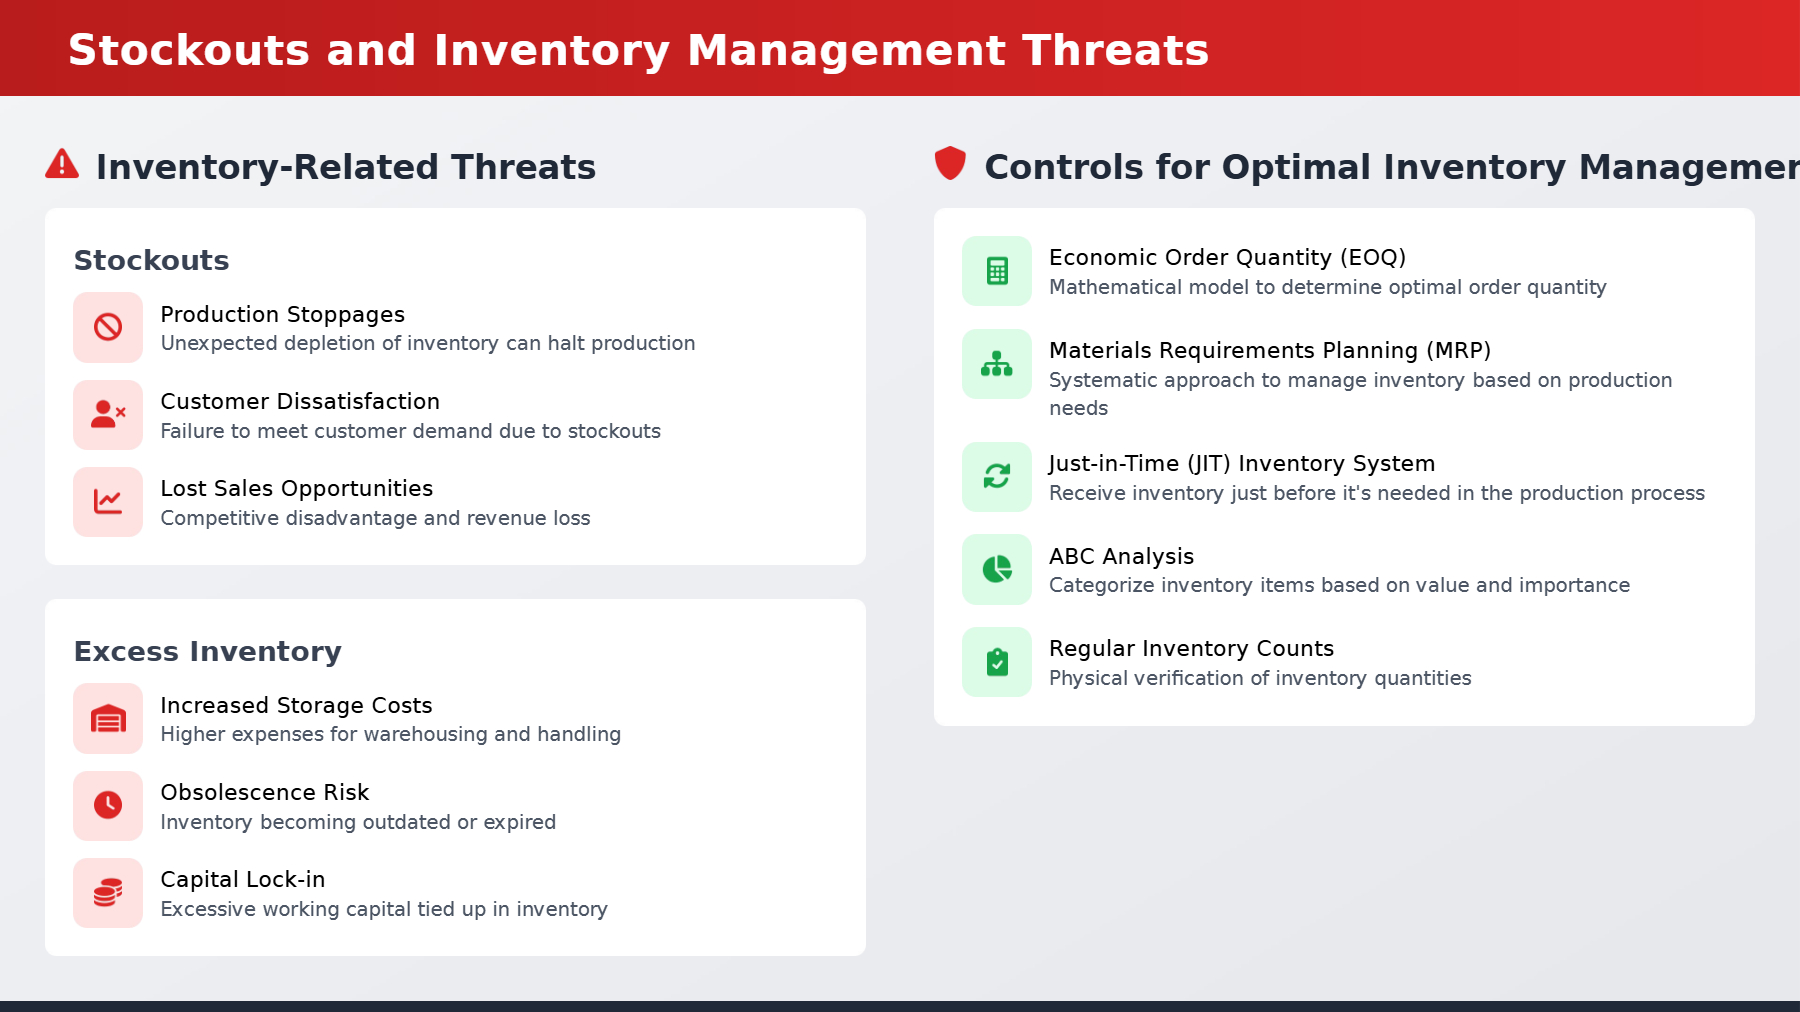Select the EOQ calculator icon
The width and height of the screenshot is (1800, 1012).
[997, 271]
